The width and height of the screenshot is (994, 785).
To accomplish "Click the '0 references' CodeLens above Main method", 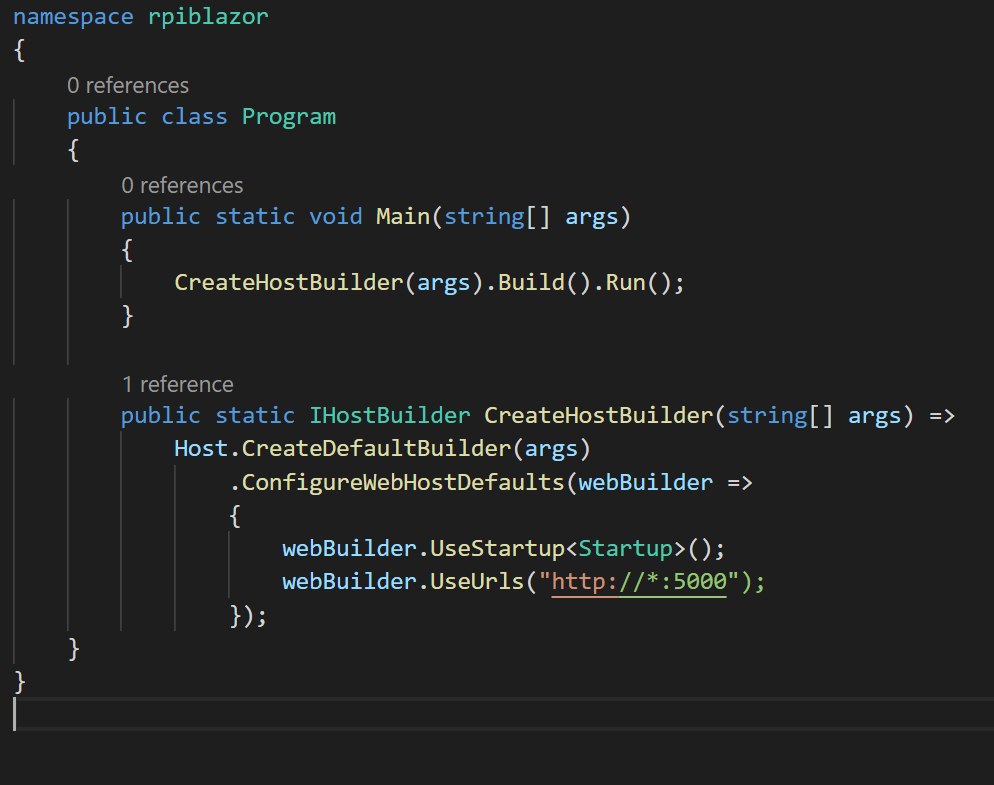I will pyautogui.click(x=182, y=186).
